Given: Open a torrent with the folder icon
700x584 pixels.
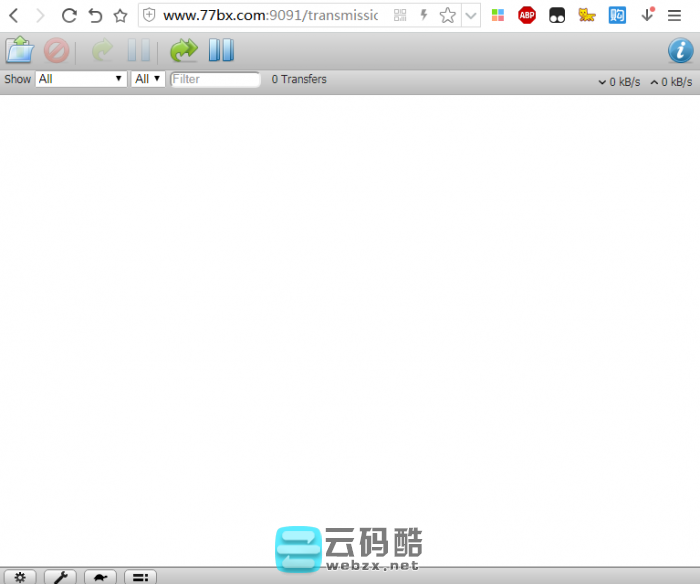Looking at the screenshot, I should click(20, 50).
